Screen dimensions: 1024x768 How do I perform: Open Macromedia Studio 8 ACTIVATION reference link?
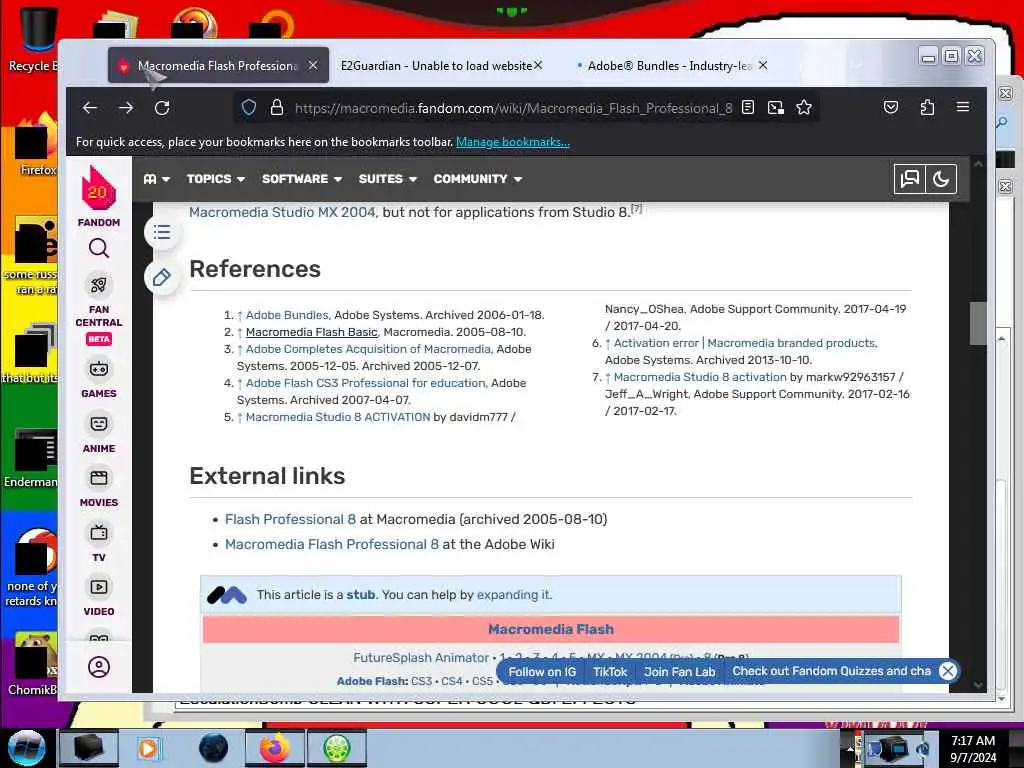[x=338, y=417]
